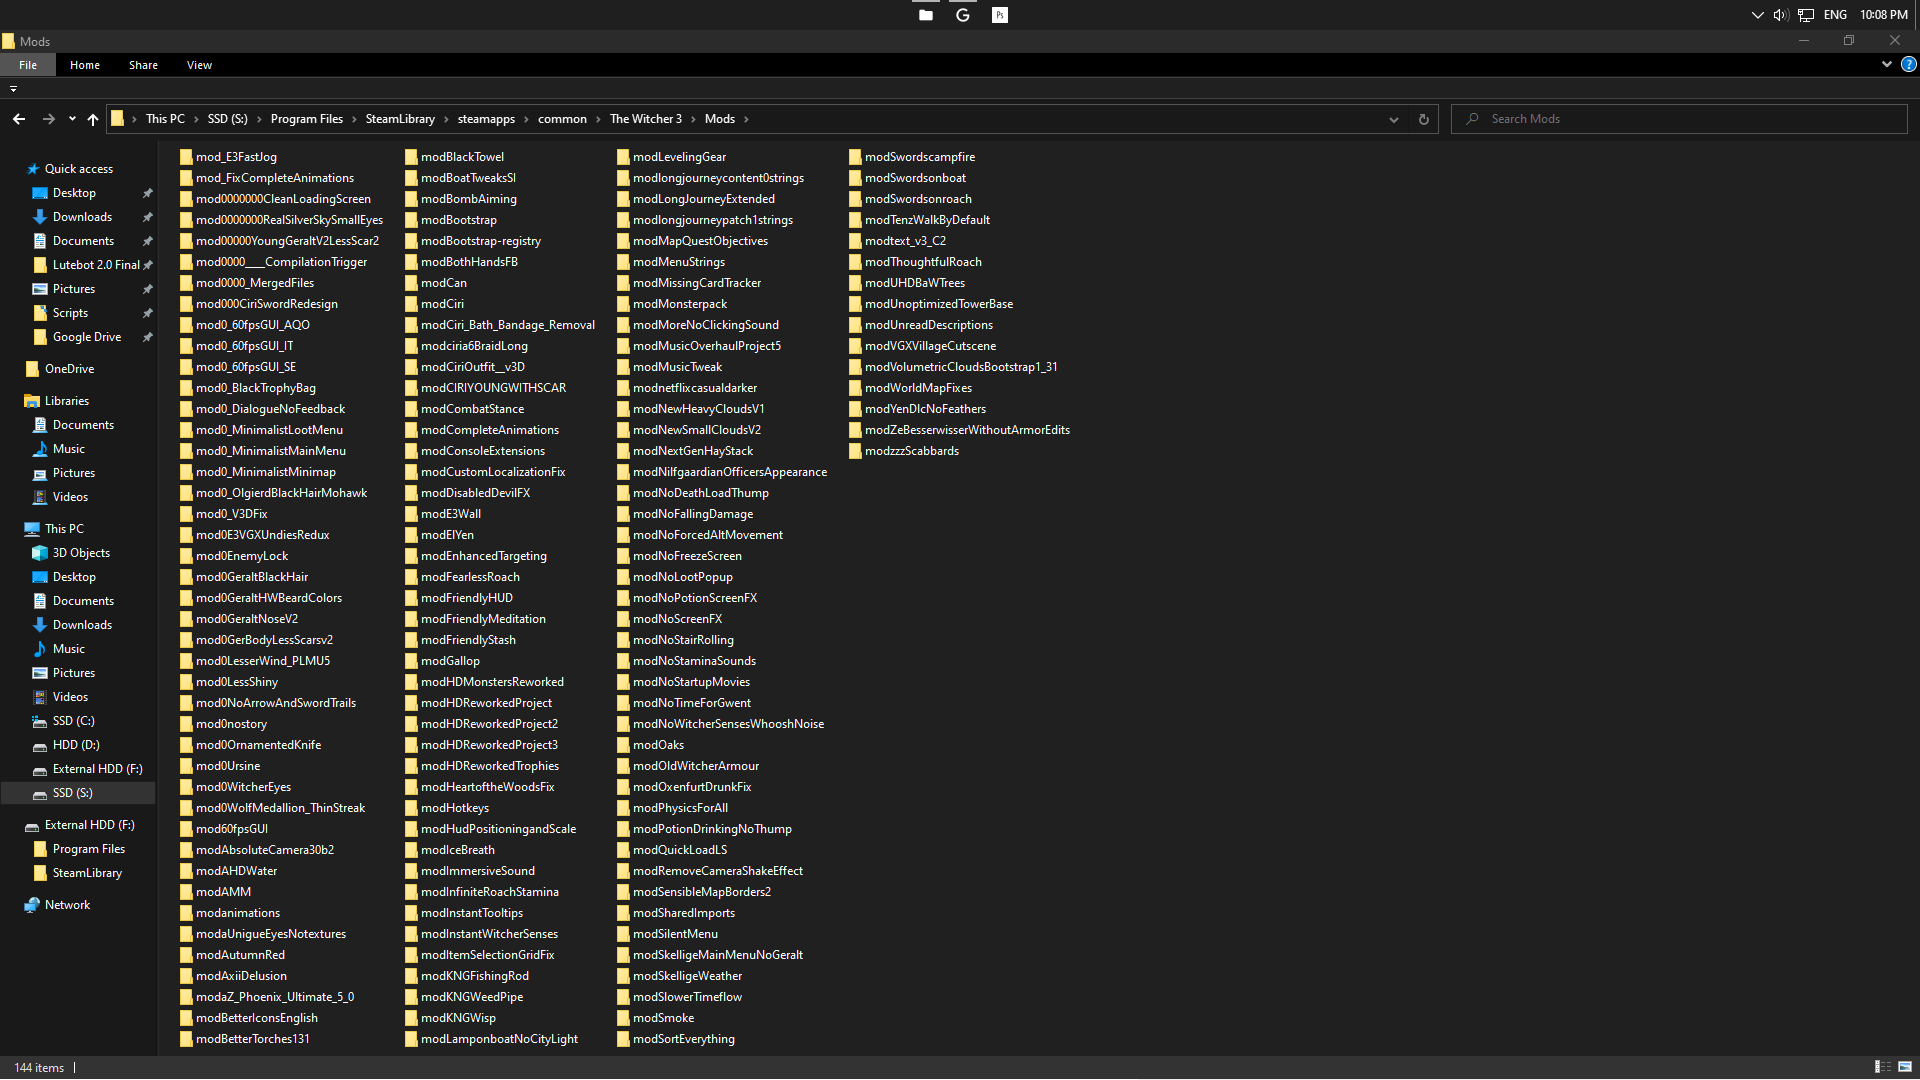Image resolution: width=1920 pixels, height=1080 pixels.
Task: Click the modBlackTowel folder icon
Action: tap(411, 157)
